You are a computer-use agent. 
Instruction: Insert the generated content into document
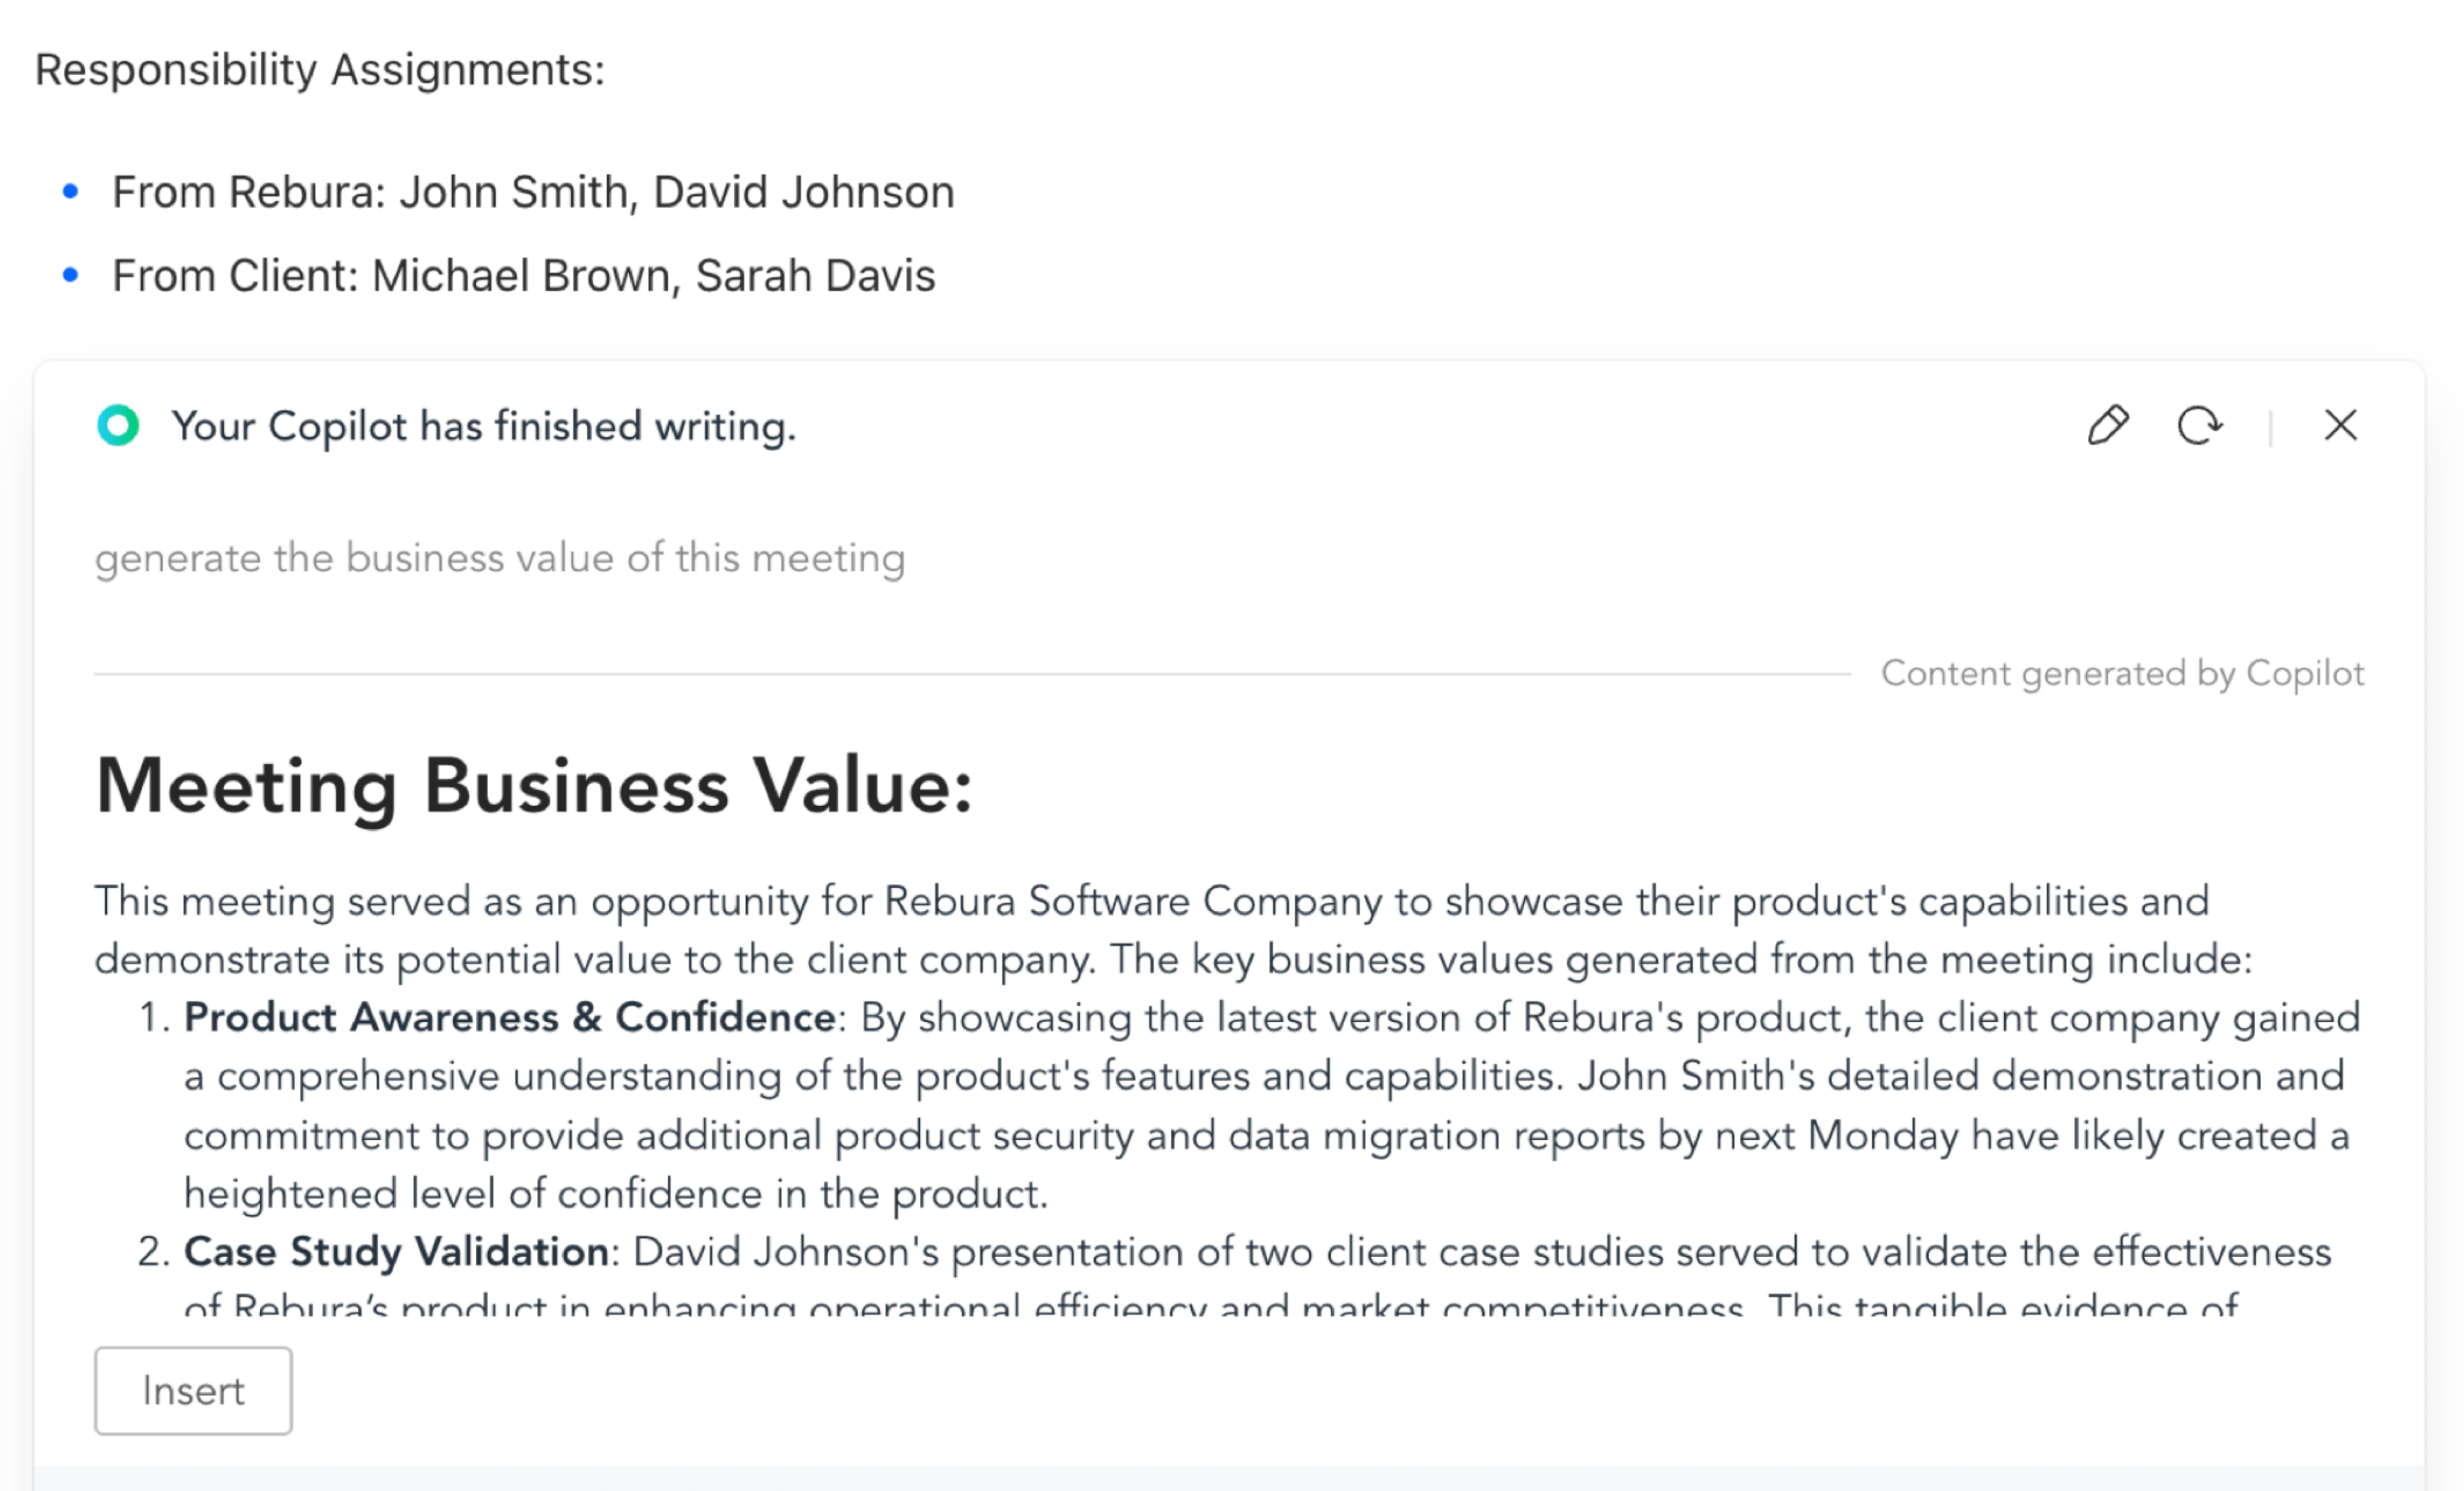tap(193, 1391)
